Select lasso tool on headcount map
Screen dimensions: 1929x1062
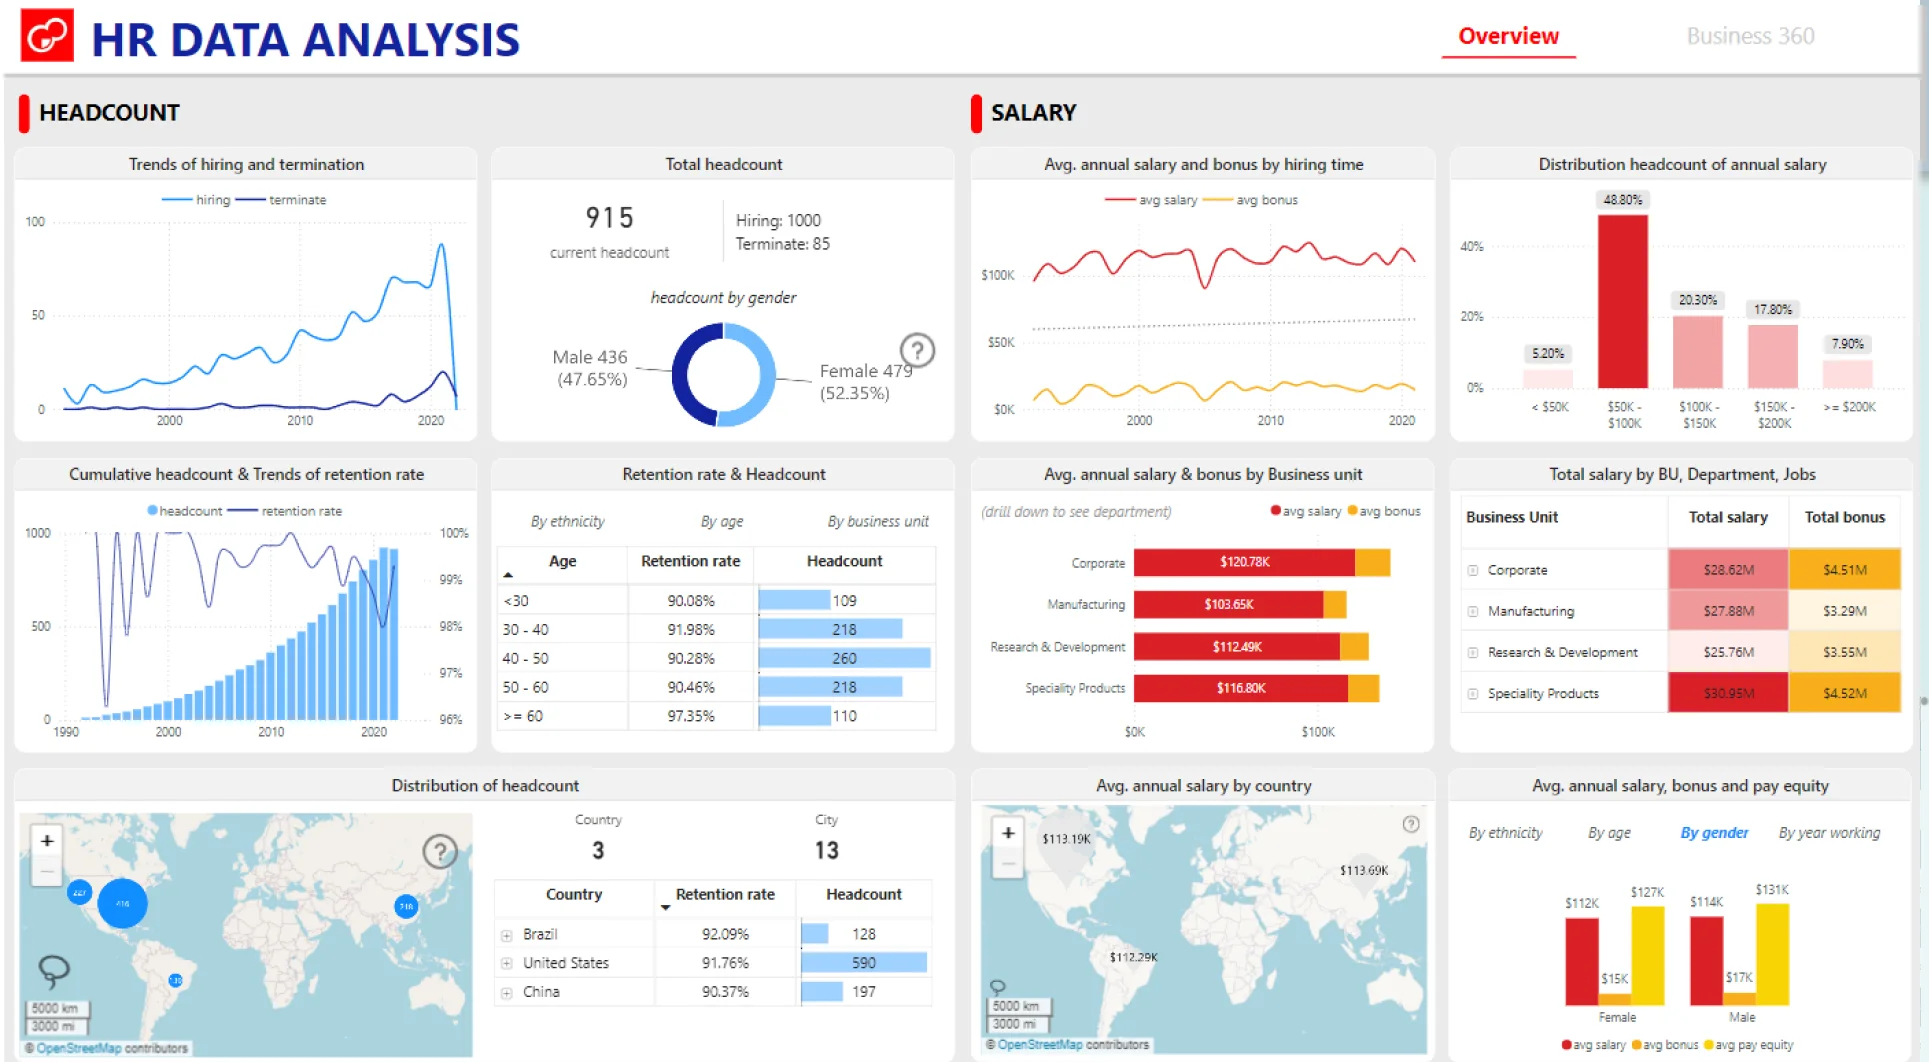click(x=54, y=969)
